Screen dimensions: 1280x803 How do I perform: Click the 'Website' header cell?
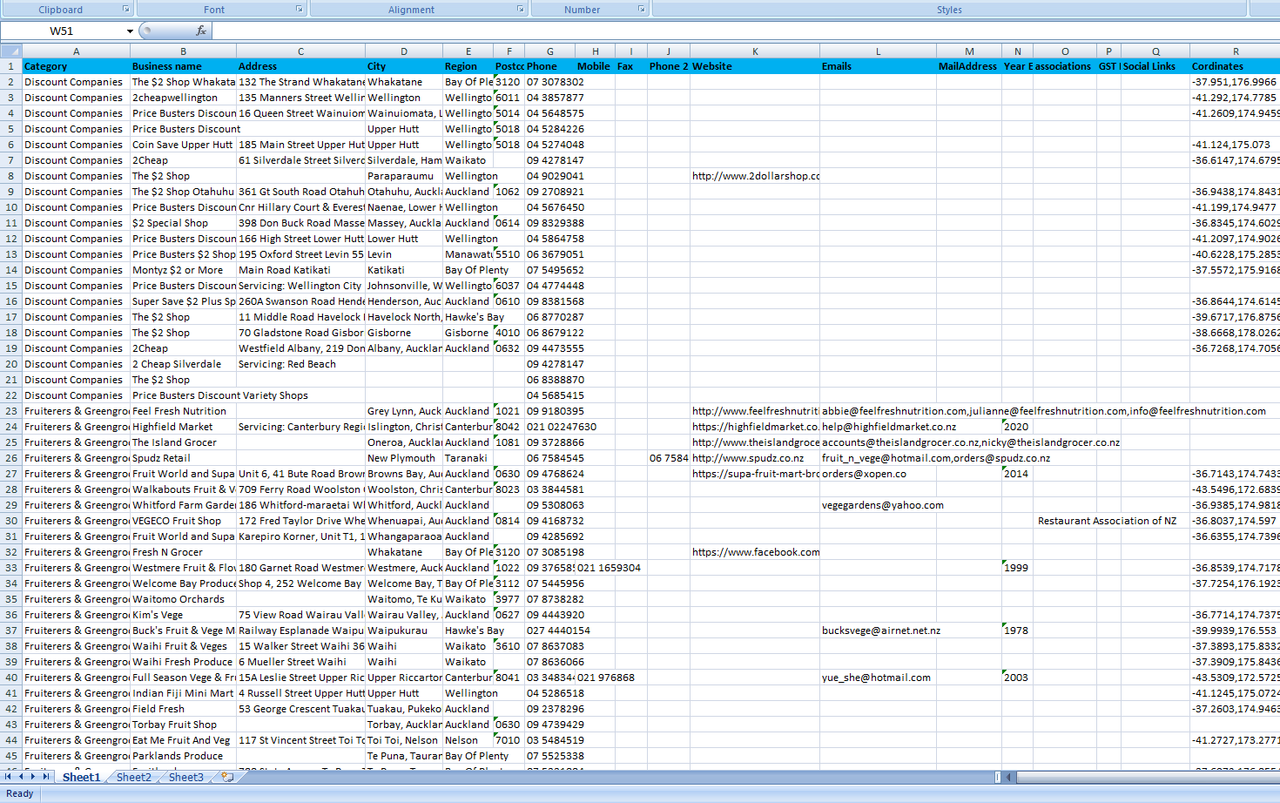point(755,66)
